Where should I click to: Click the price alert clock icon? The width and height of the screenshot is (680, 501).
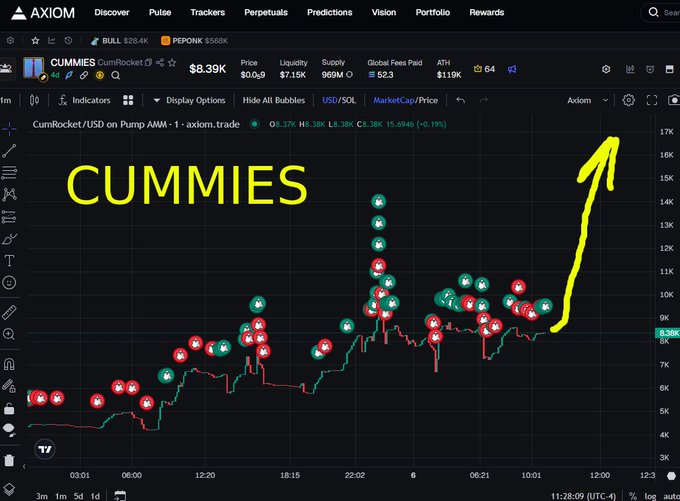click(650, 69)
